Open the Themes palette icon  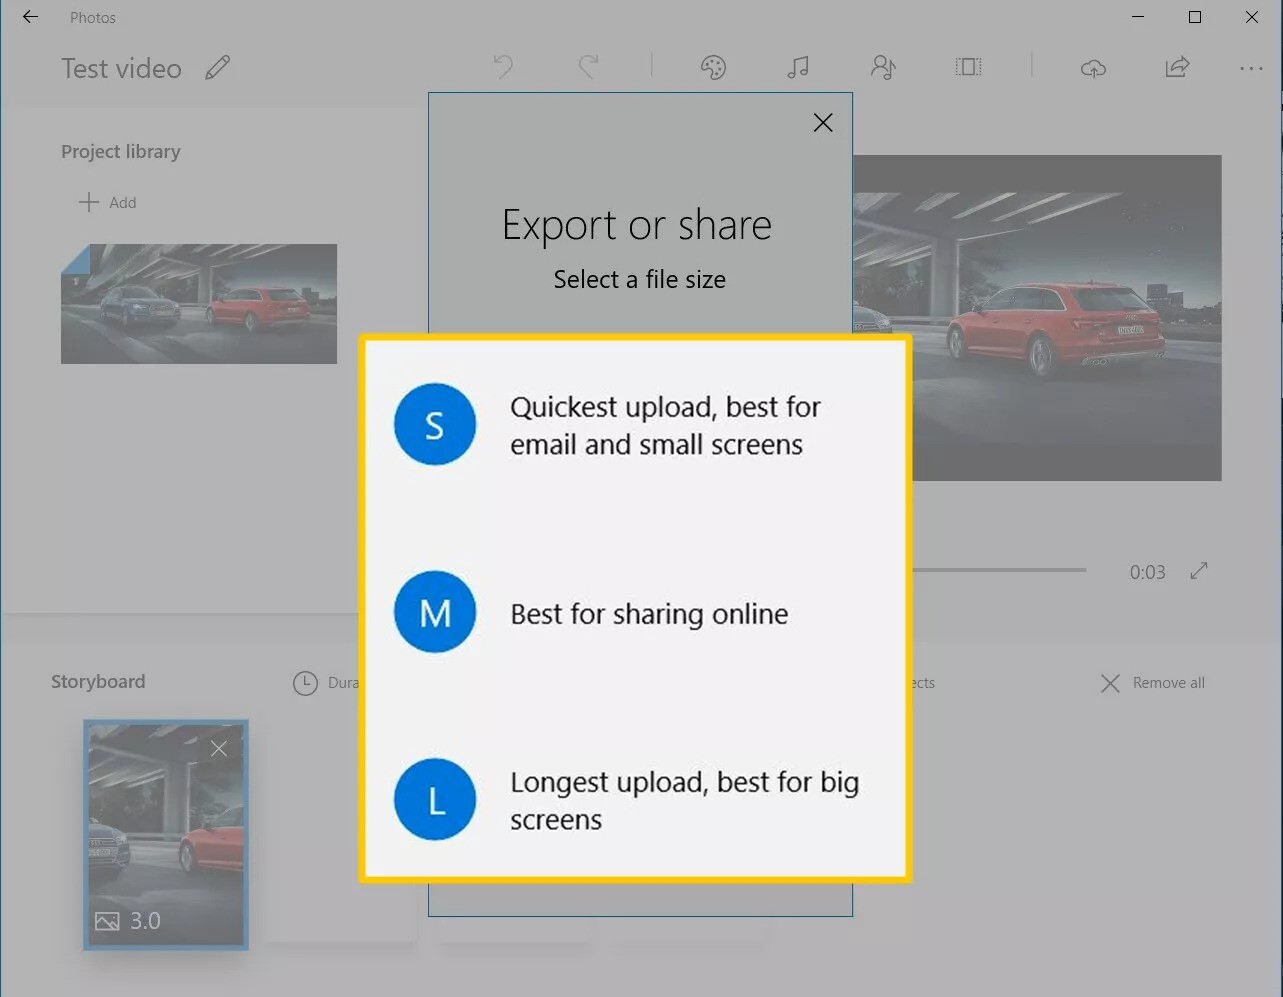click(713, 67)
